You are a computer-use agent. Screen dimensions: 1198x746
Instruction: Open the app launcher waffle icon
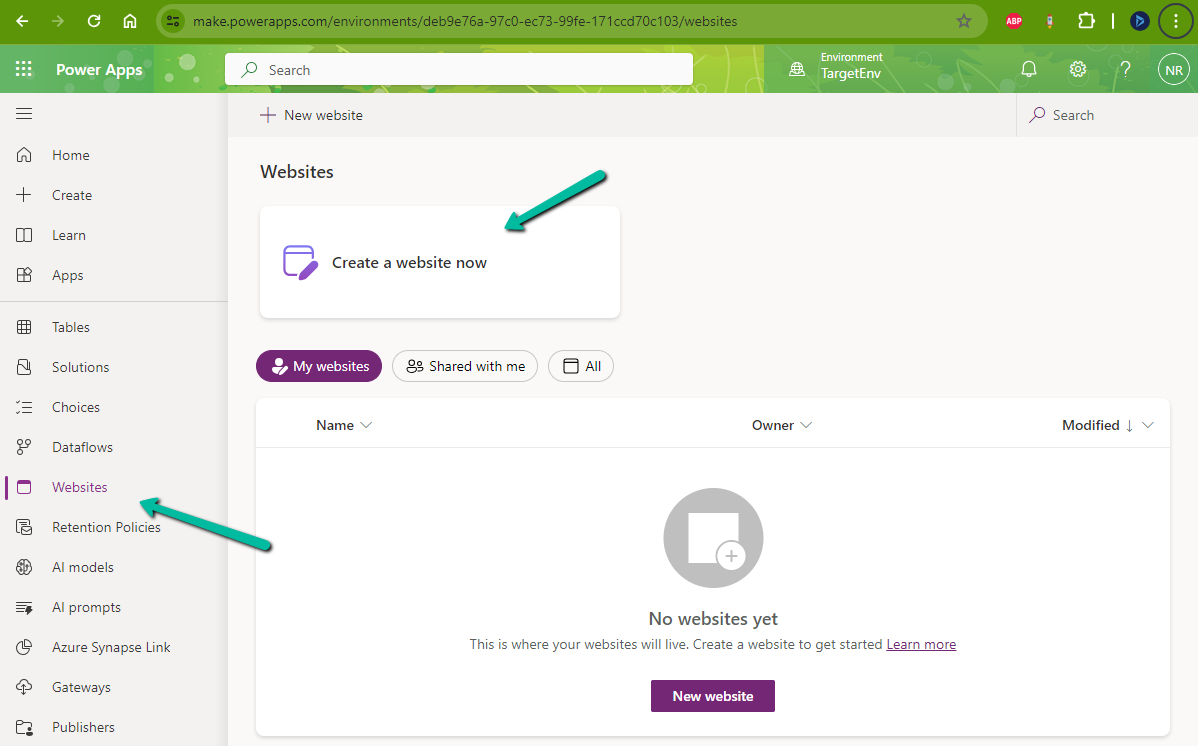click(x=24, y=69)
